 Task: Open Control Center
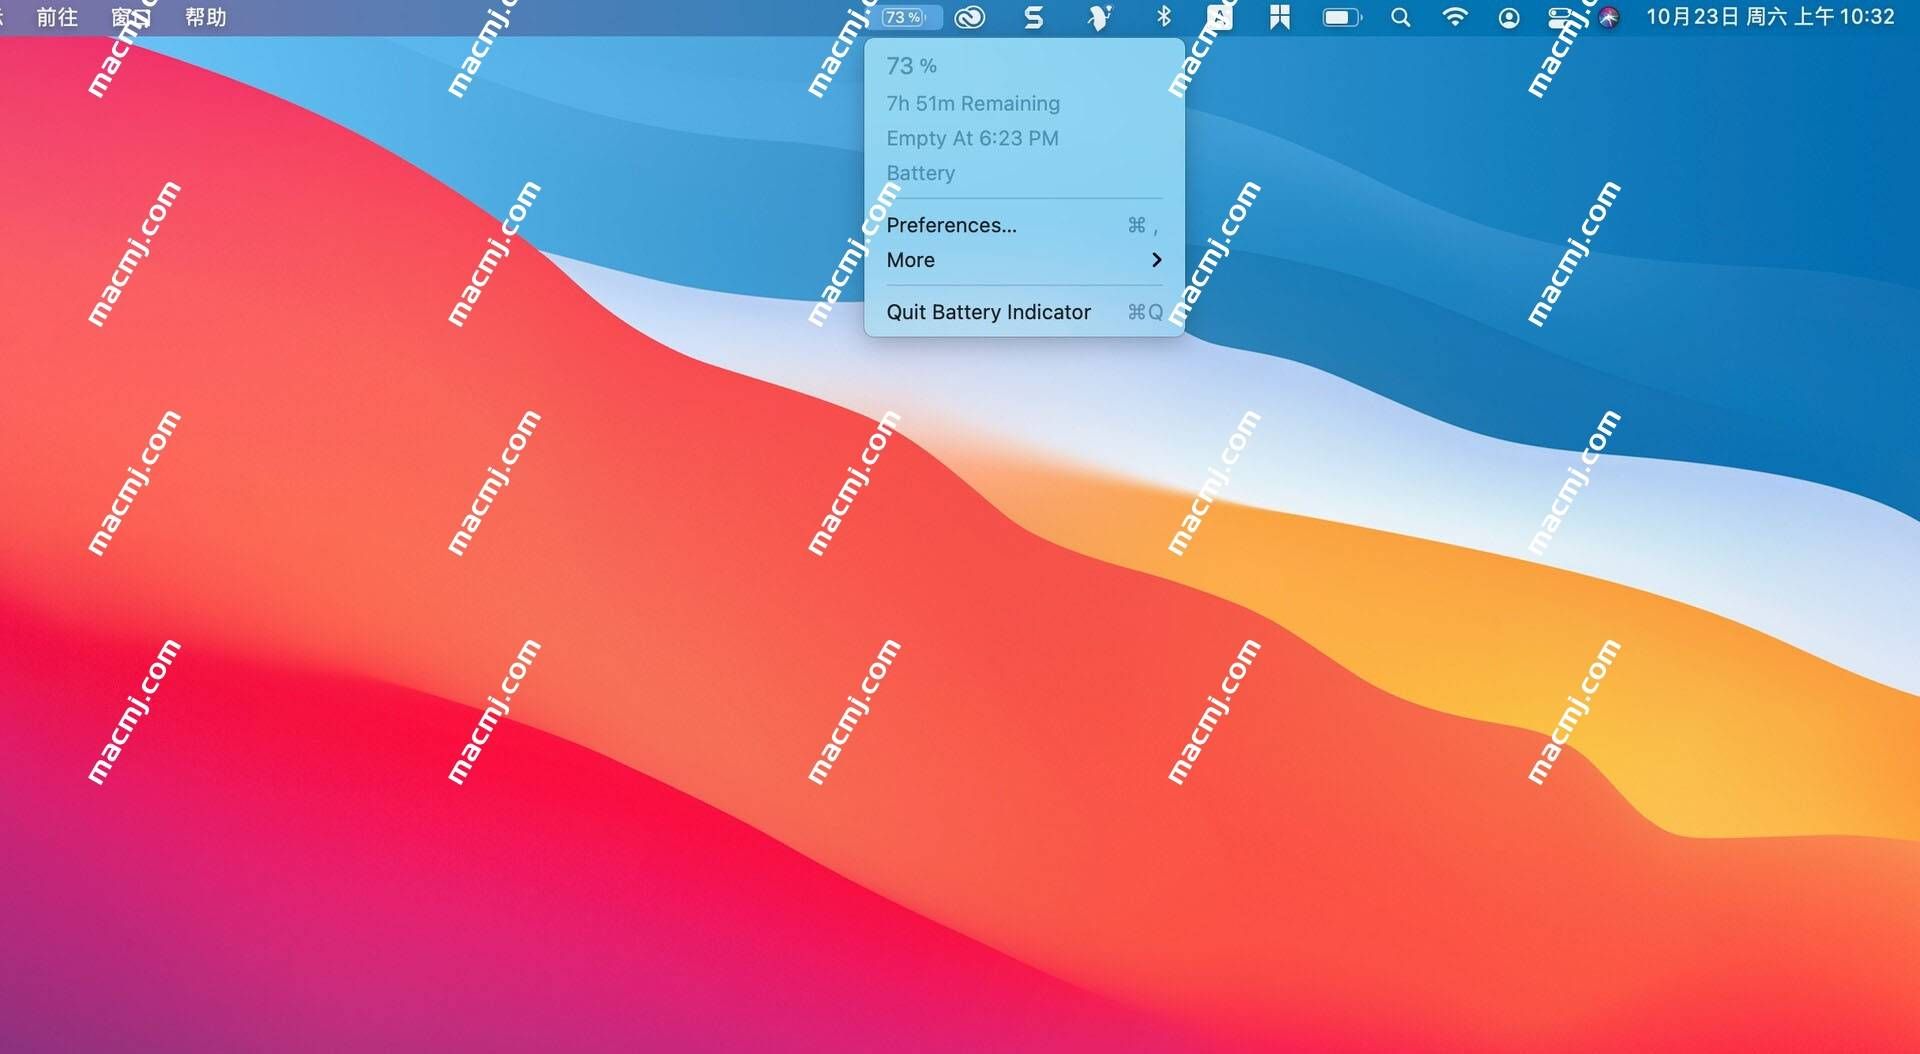(x=1560, y=17)
